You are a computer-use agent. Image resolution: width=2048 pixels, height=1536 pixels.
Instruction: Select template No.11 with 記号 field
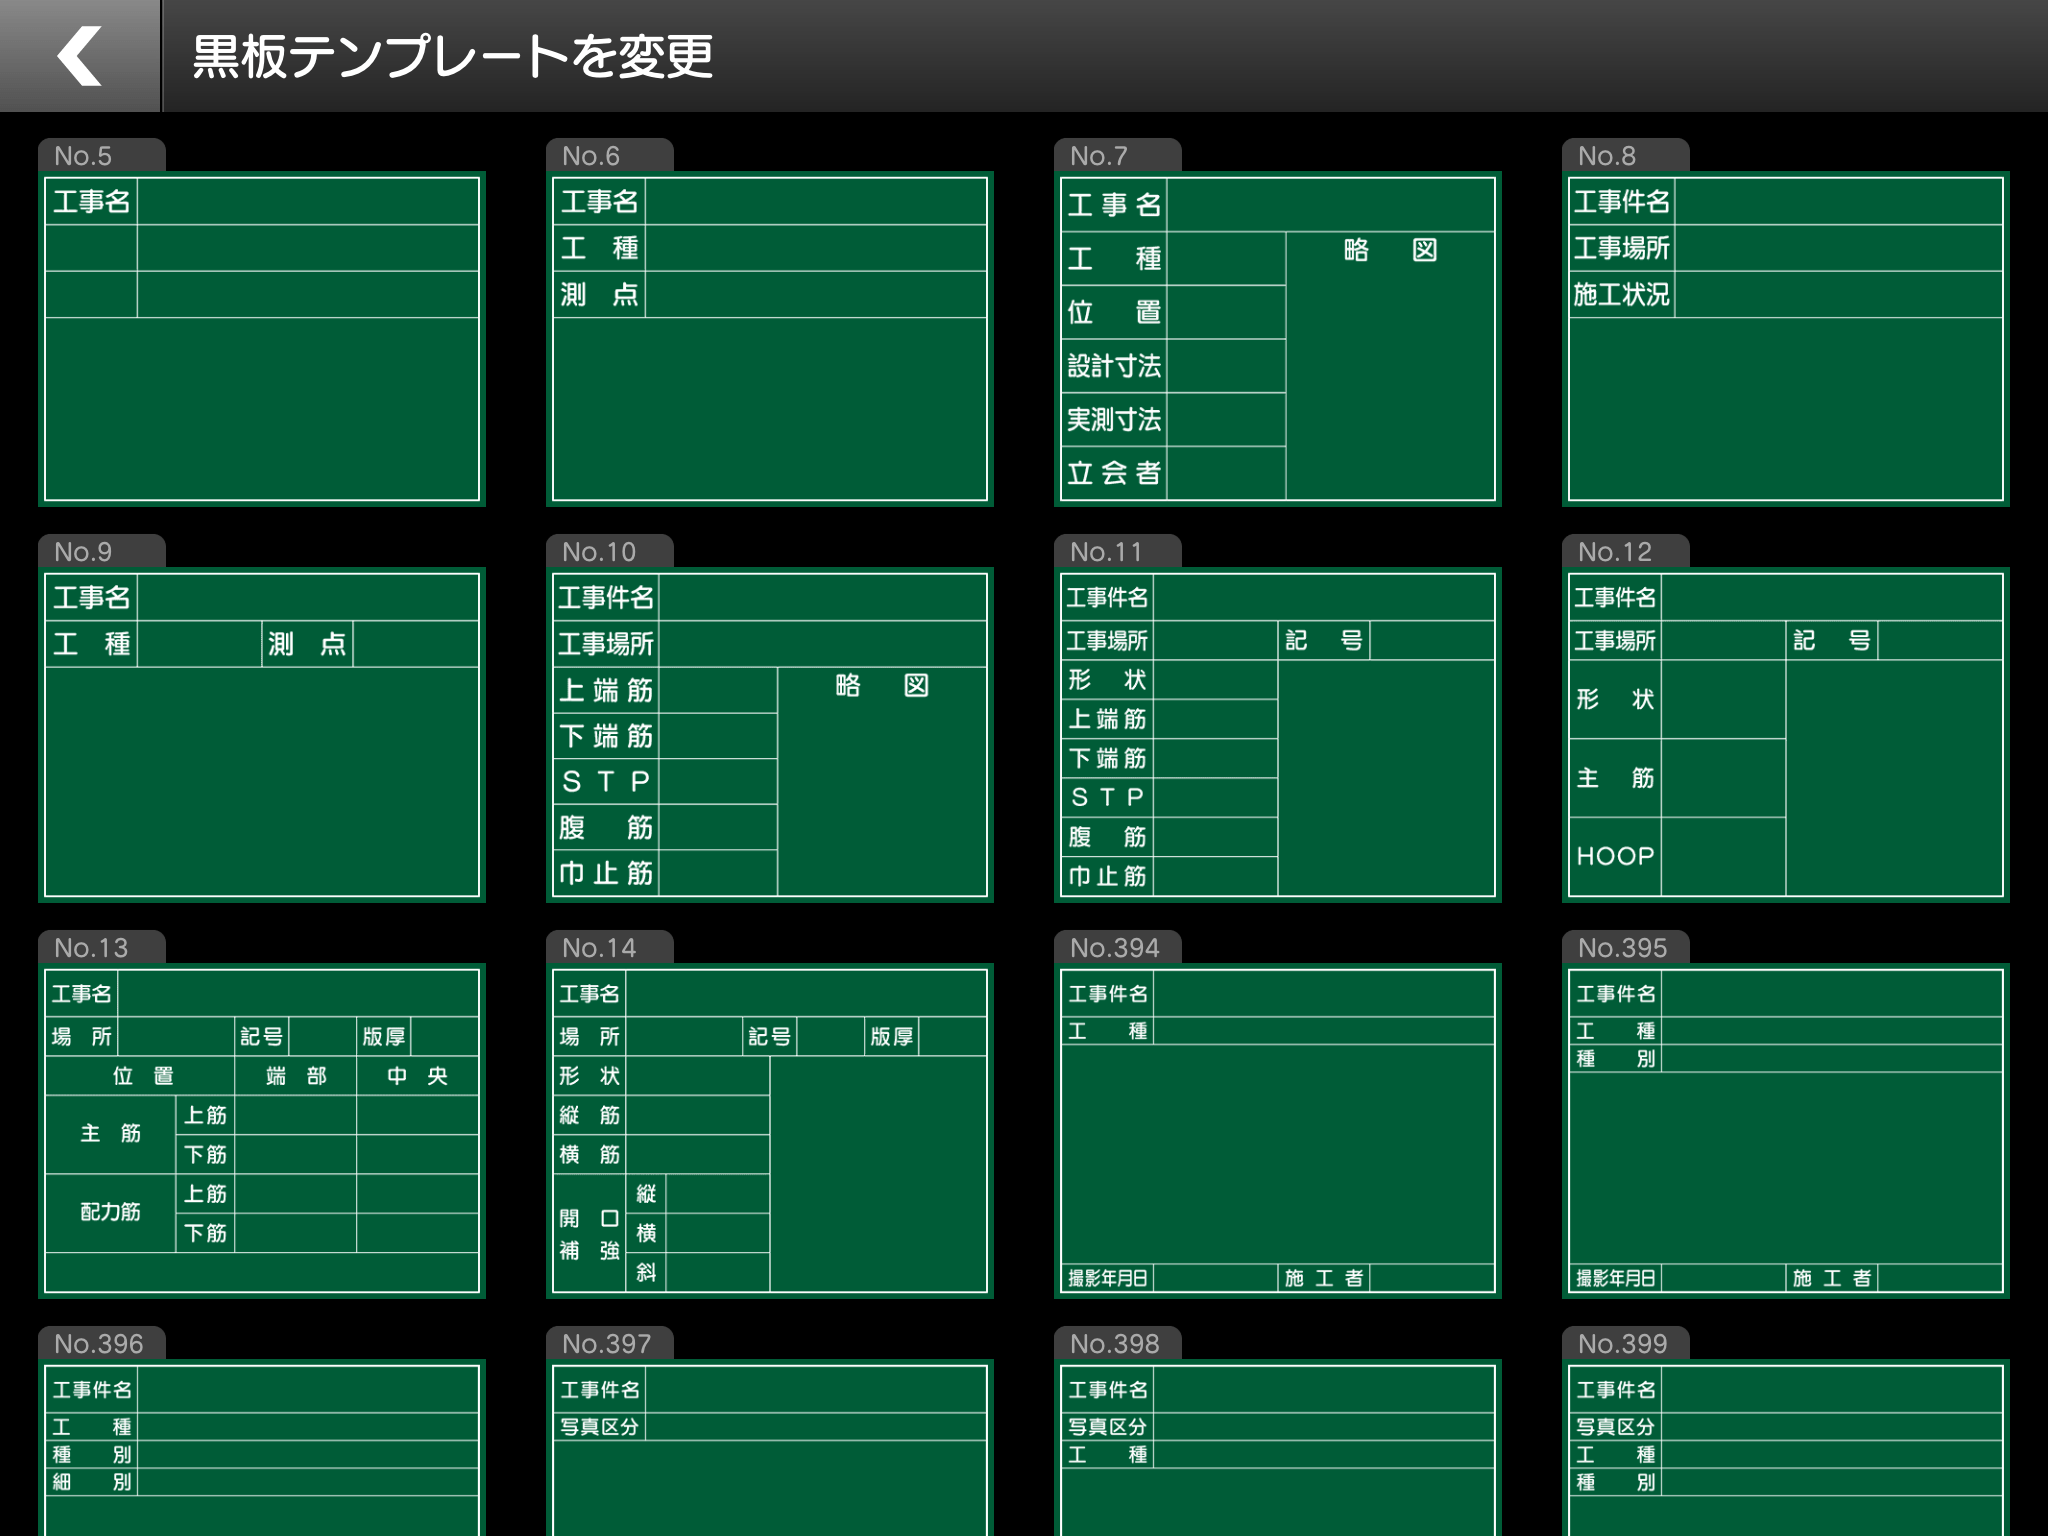pyautogui.click(x=1278, y=736)
